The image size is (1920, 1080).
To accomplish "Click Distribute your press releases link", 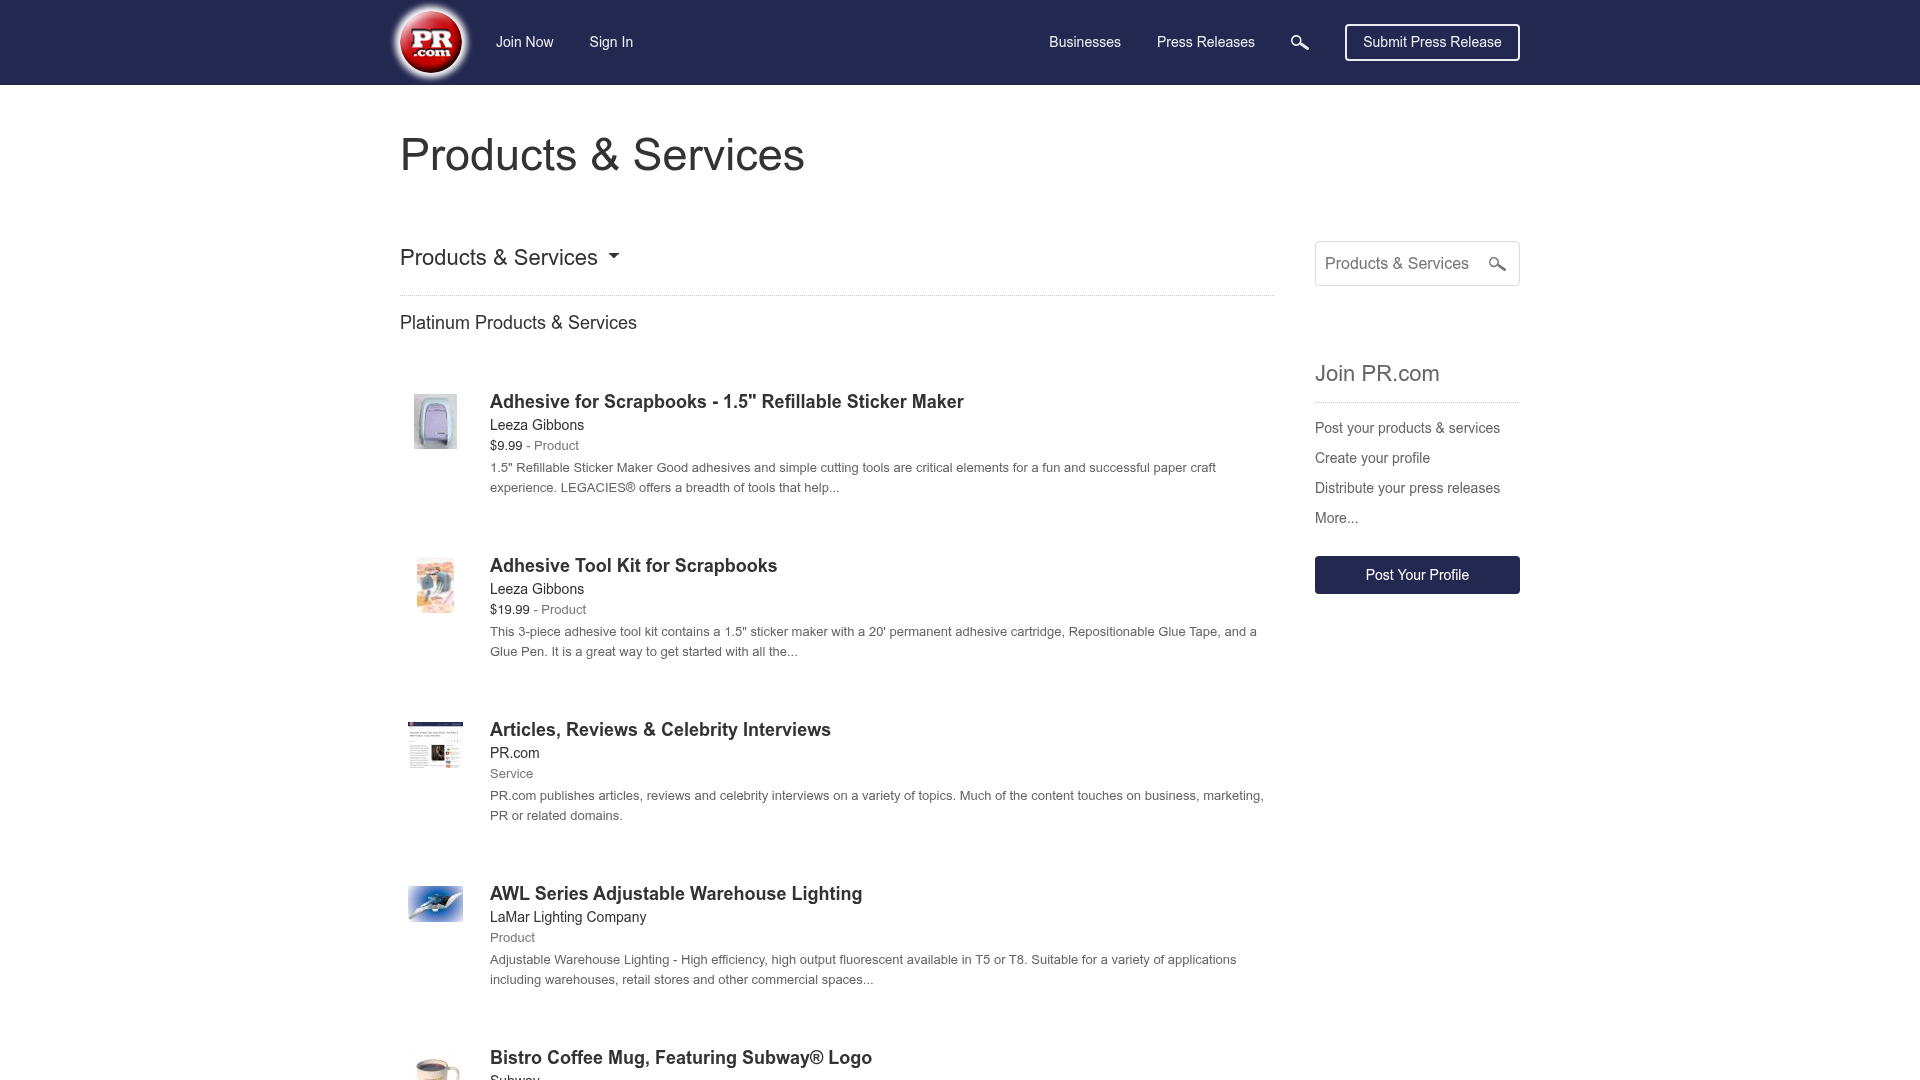I will click(x=1407, y=488).
